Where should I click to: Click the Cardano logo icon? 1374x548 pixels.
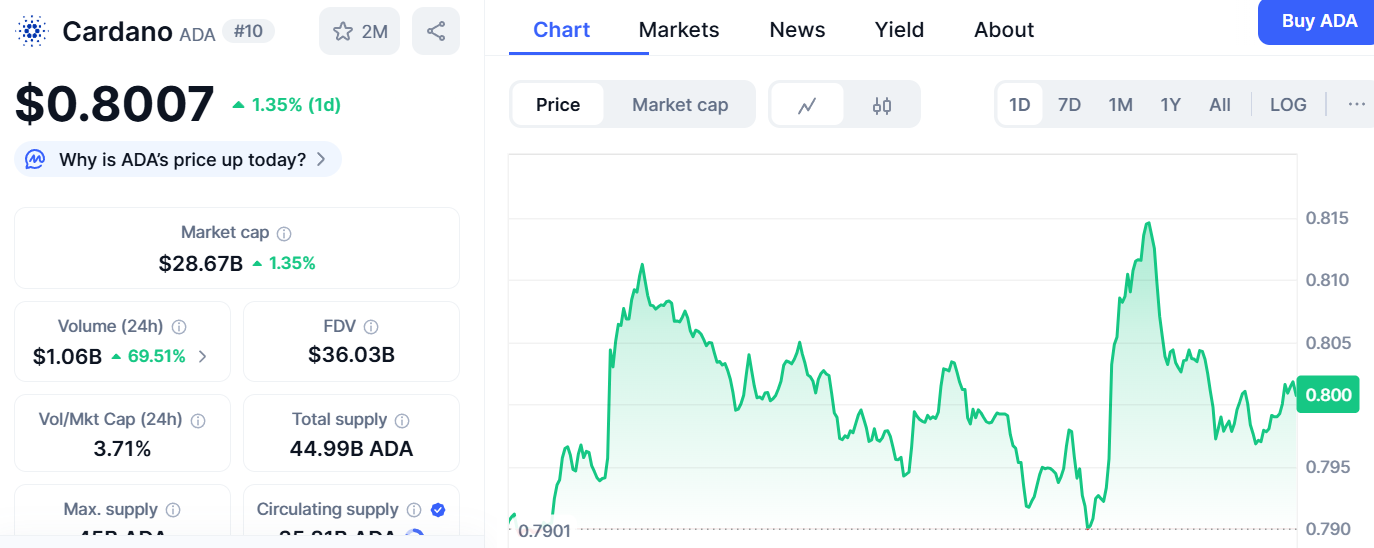pyautogui.click(x=32, y=31)
